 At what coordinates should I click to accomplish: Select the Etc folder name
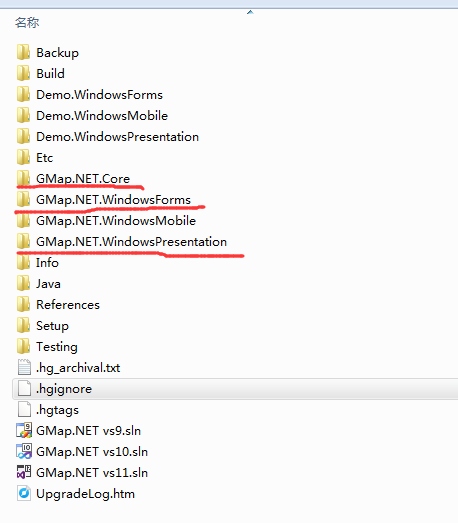click(x=44, y=158)
